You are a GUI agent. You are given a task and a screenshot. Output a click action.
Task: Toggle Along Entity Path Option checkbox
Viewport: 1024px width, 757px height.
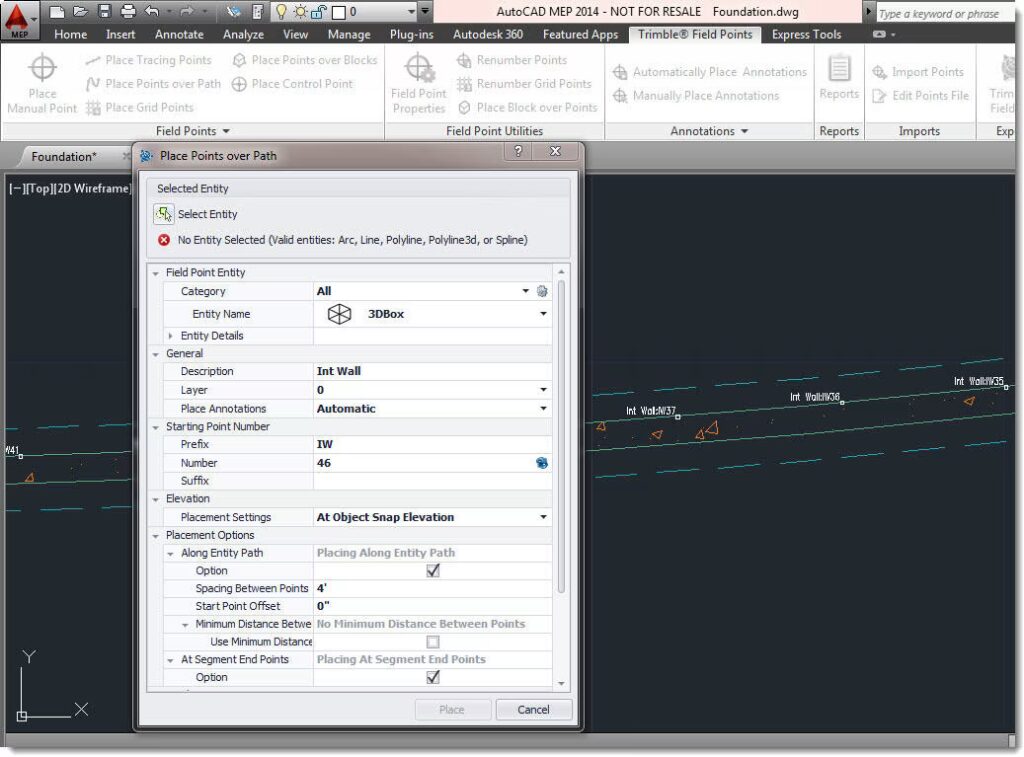[x=433, y=571]
